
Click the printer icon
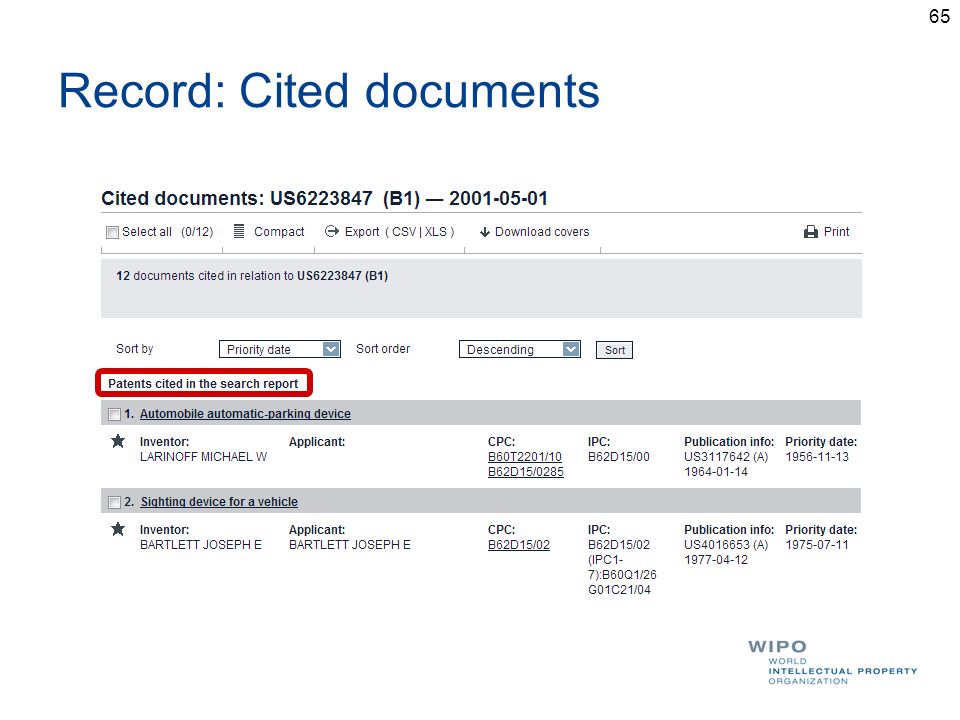click(x=811, y=232)
